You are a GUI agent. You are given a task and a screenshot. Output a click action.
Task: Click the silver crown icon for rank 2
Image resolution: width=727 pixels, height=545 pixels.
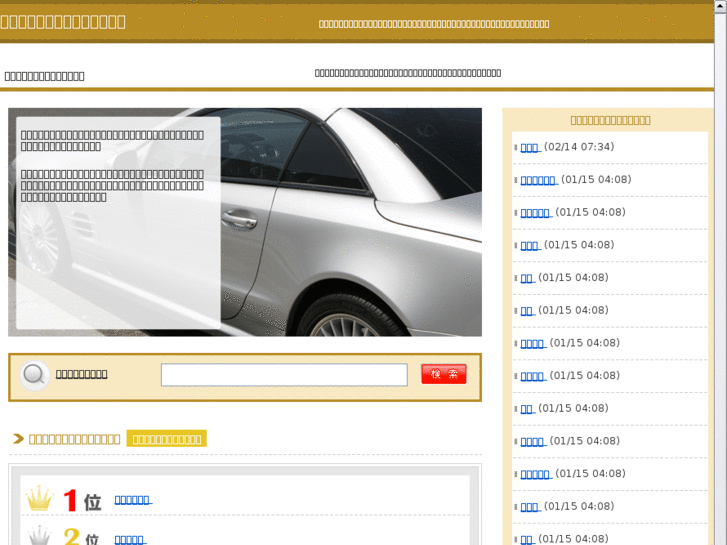39,537
